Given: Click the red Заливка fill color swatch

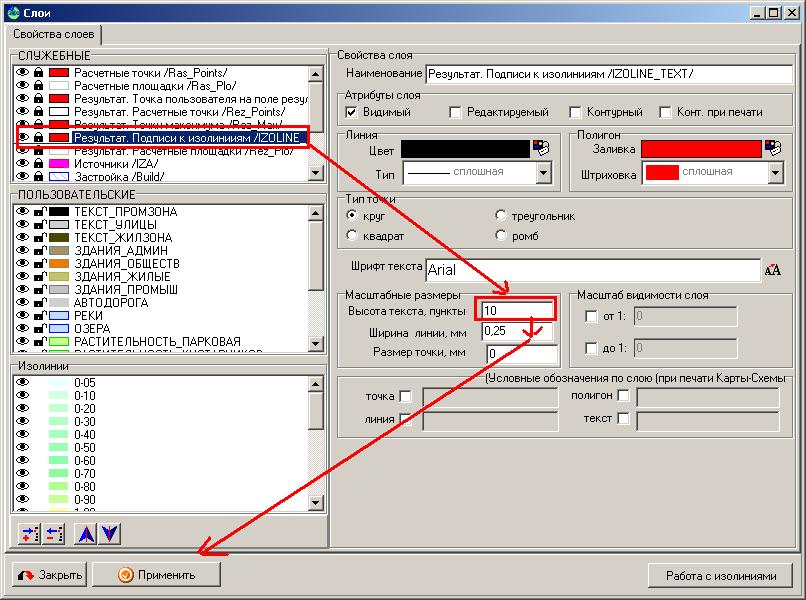Looking at the screenshot, I should coord(700,148).
